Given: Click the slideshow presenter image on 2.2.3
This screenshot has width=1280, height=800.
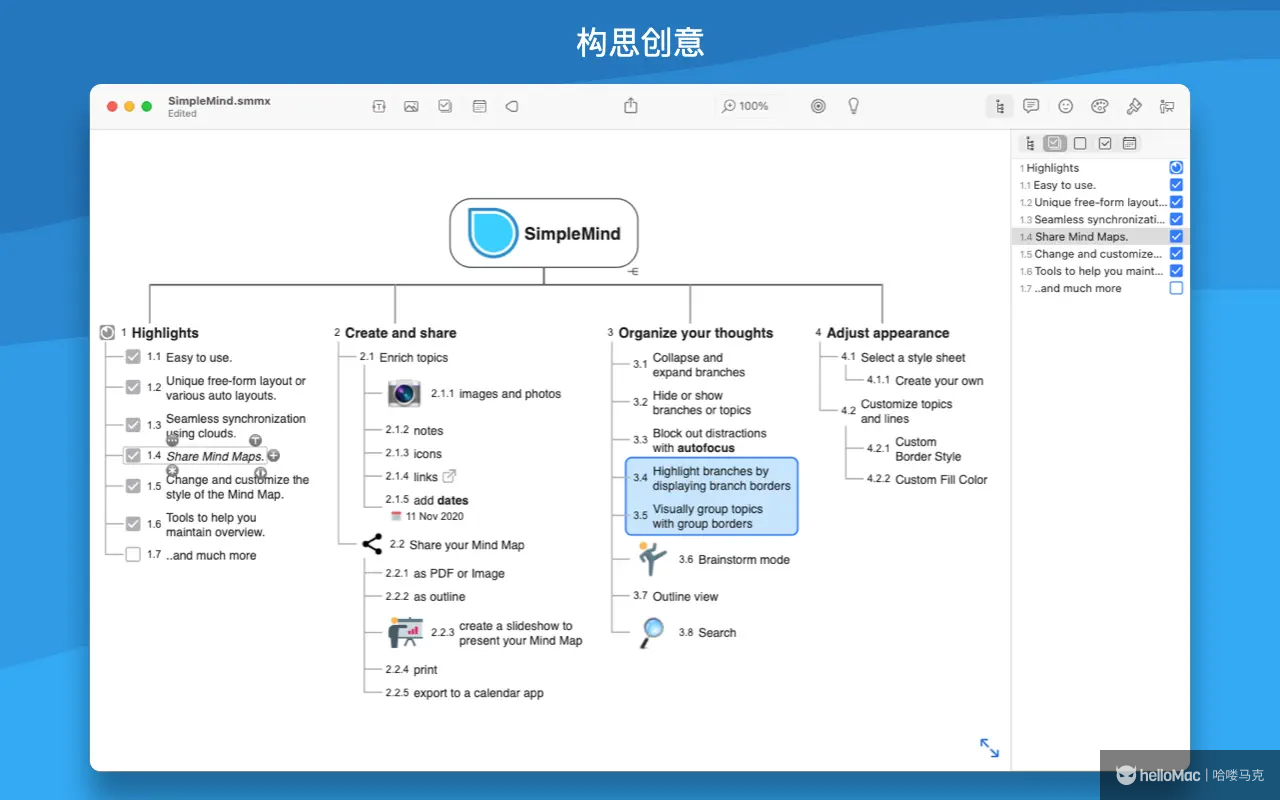Looking at the screenshot, I should 405,632.
